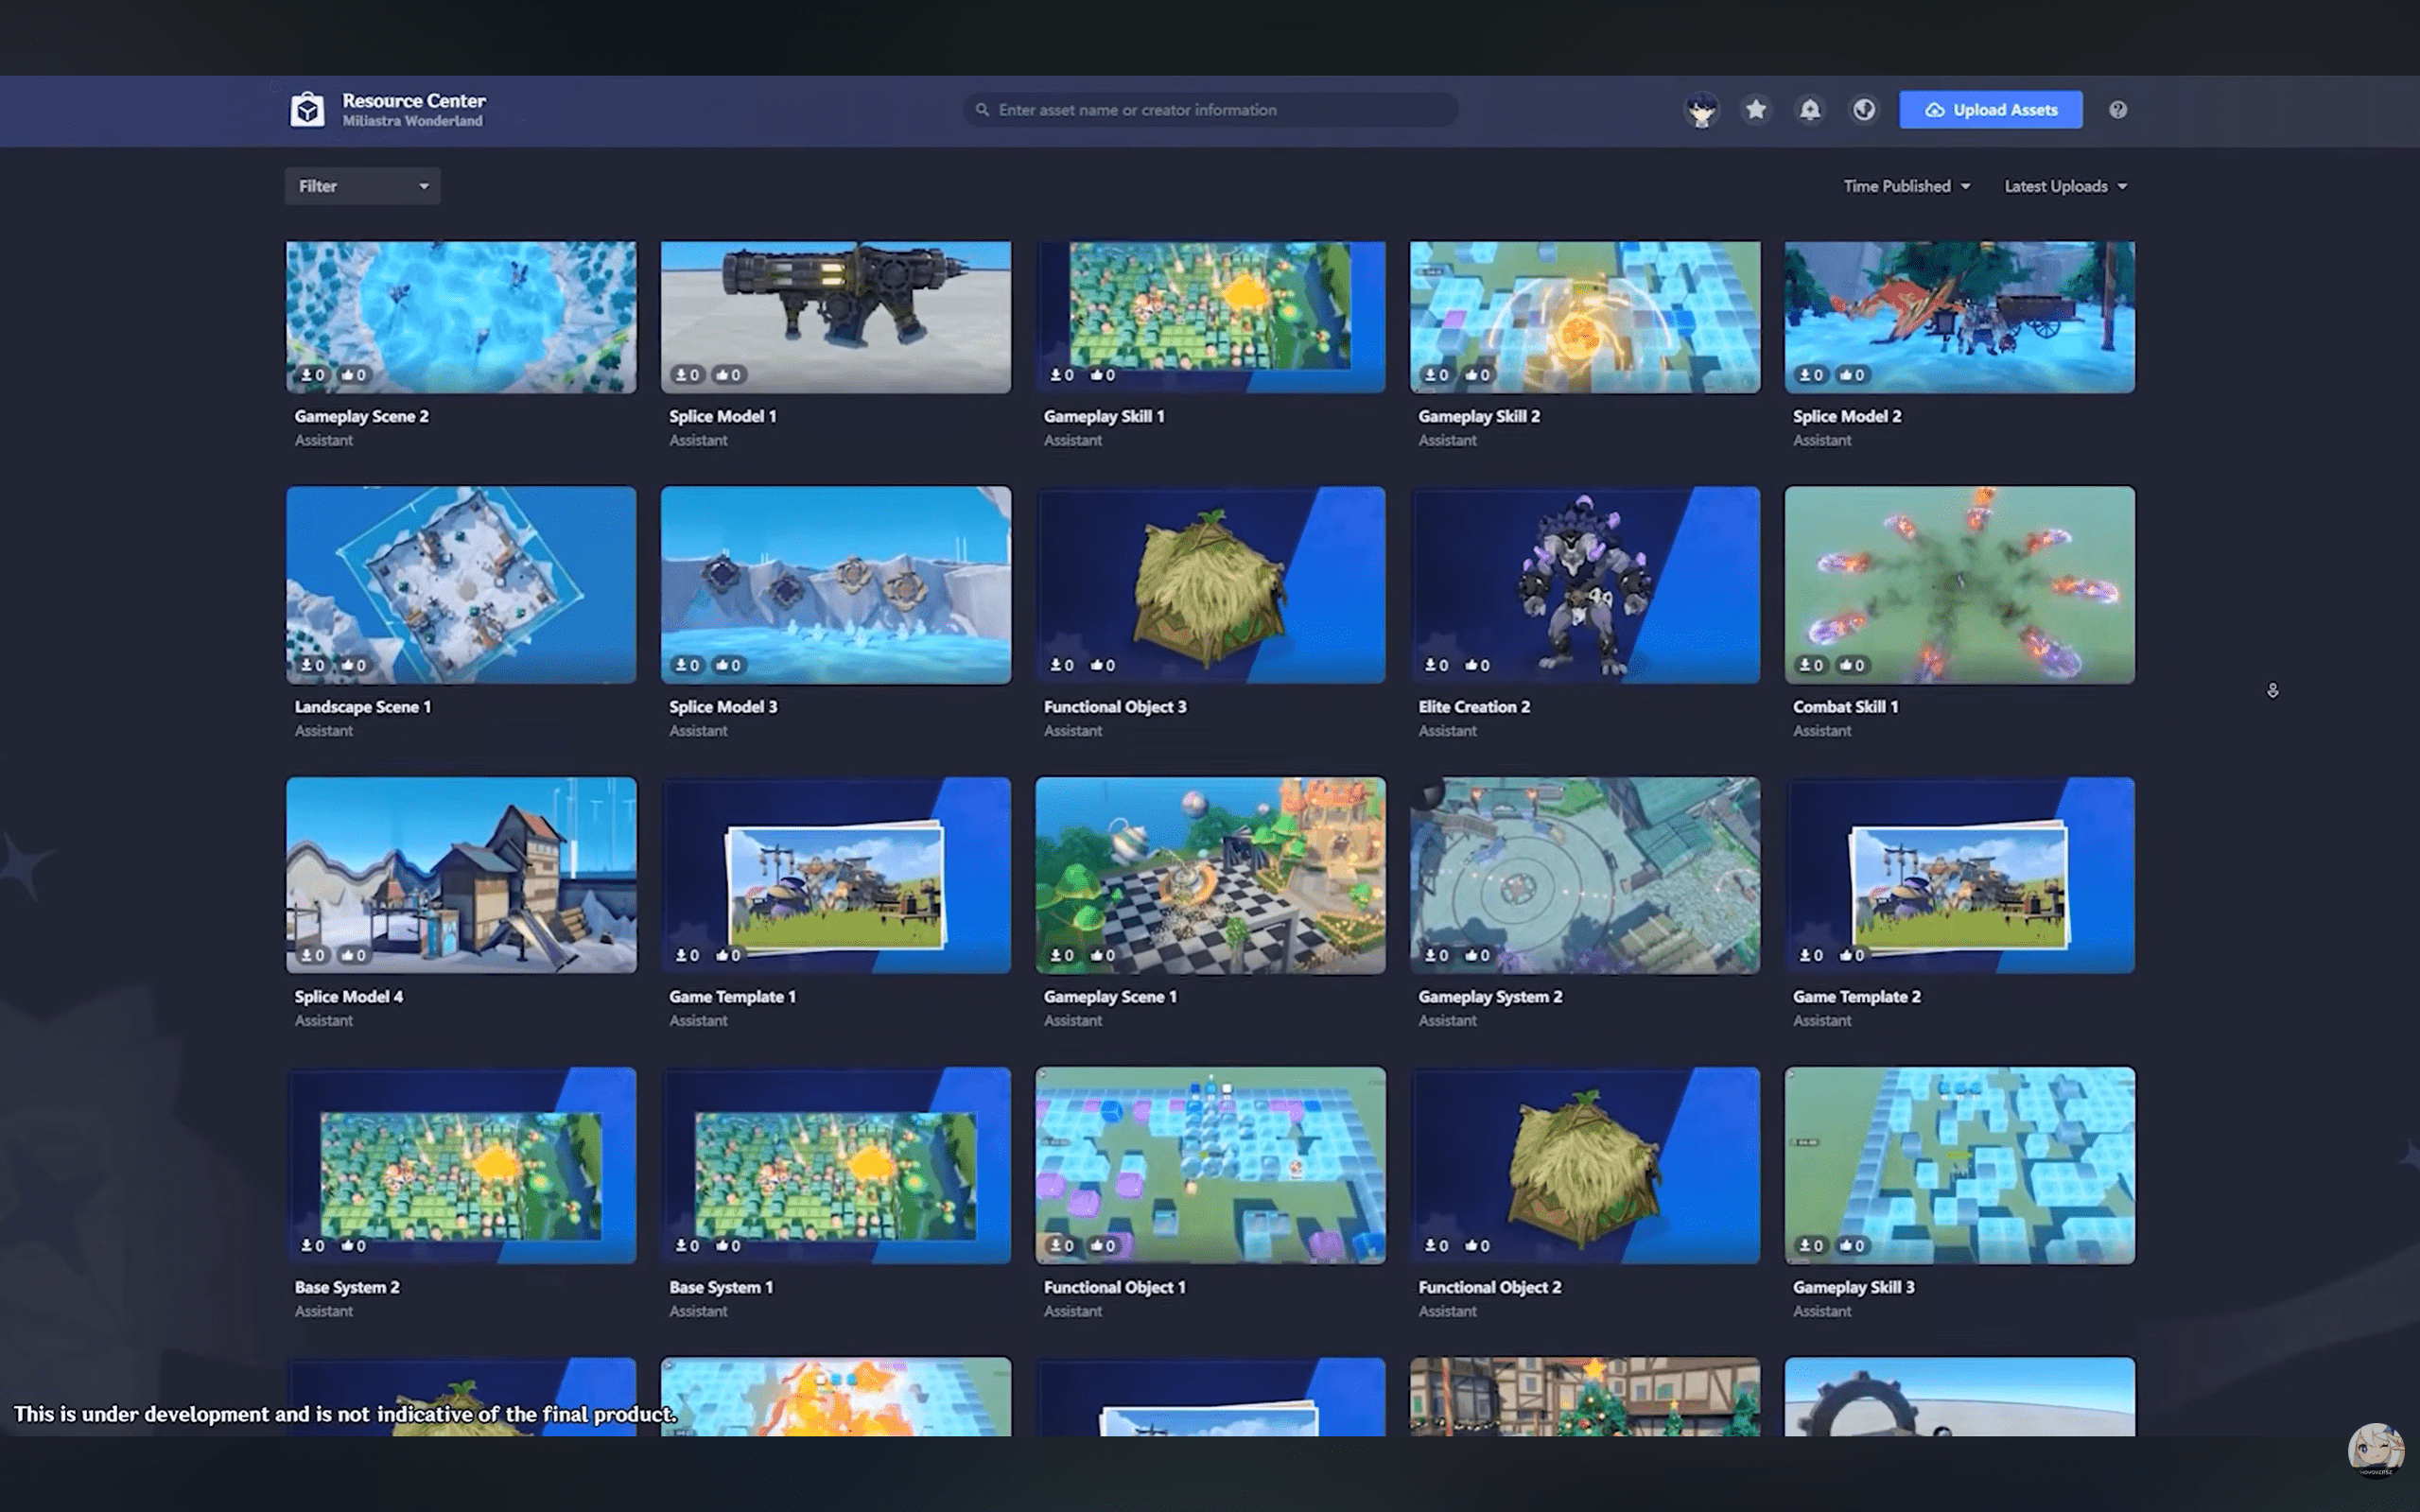The image size is (2420, 1512).
Task: Open the Splice Model 1 cannon thumbnail
Action: pos(836,317)
